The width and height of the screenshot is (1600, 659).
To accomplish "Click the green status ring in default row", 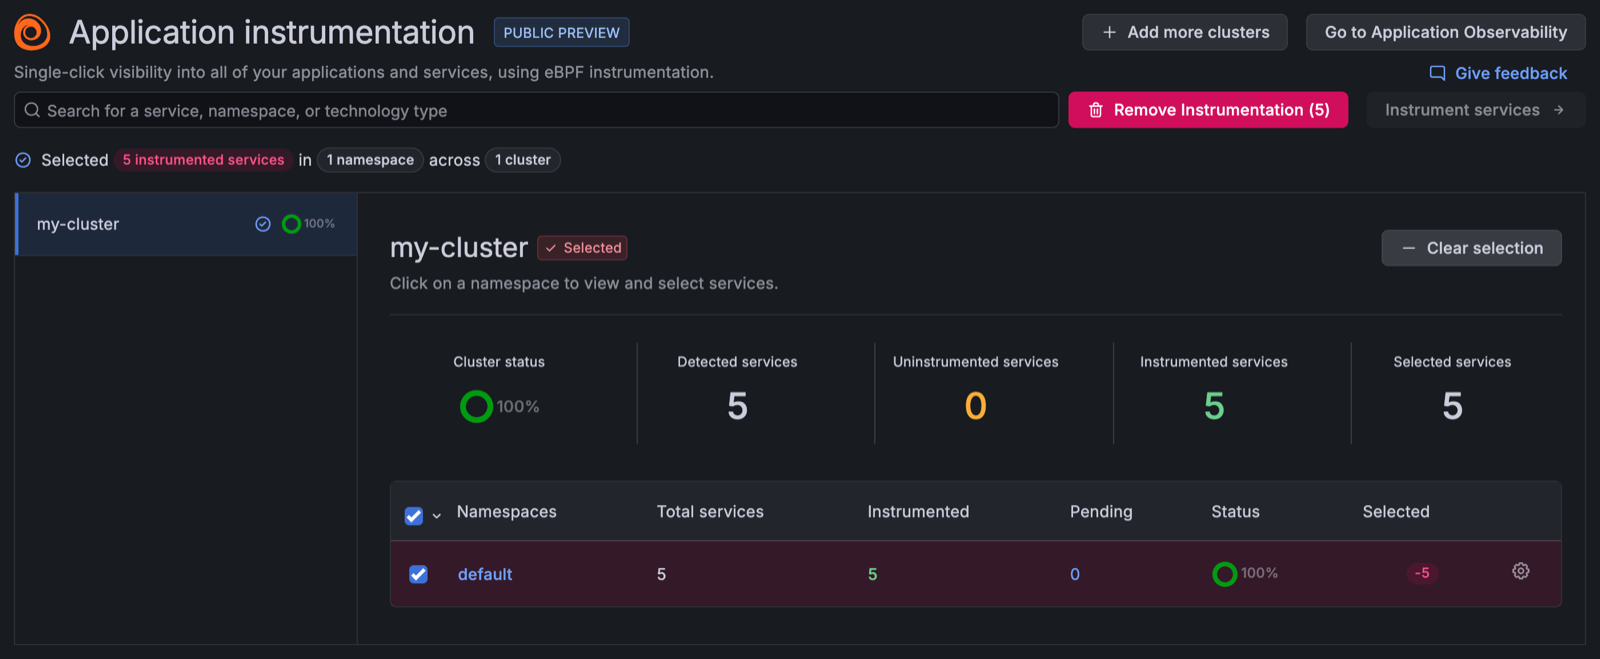I will 1224,574.
